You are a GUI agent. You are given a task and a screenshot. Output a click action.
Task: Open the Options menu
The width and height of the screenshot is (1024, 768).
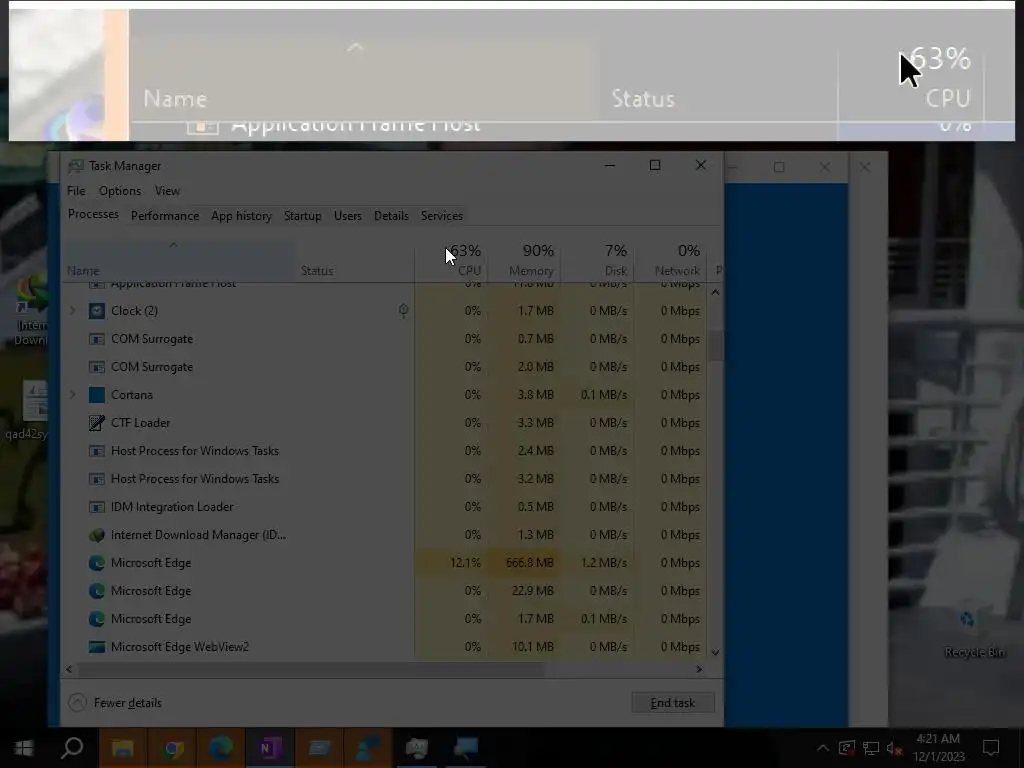point(120,191)
